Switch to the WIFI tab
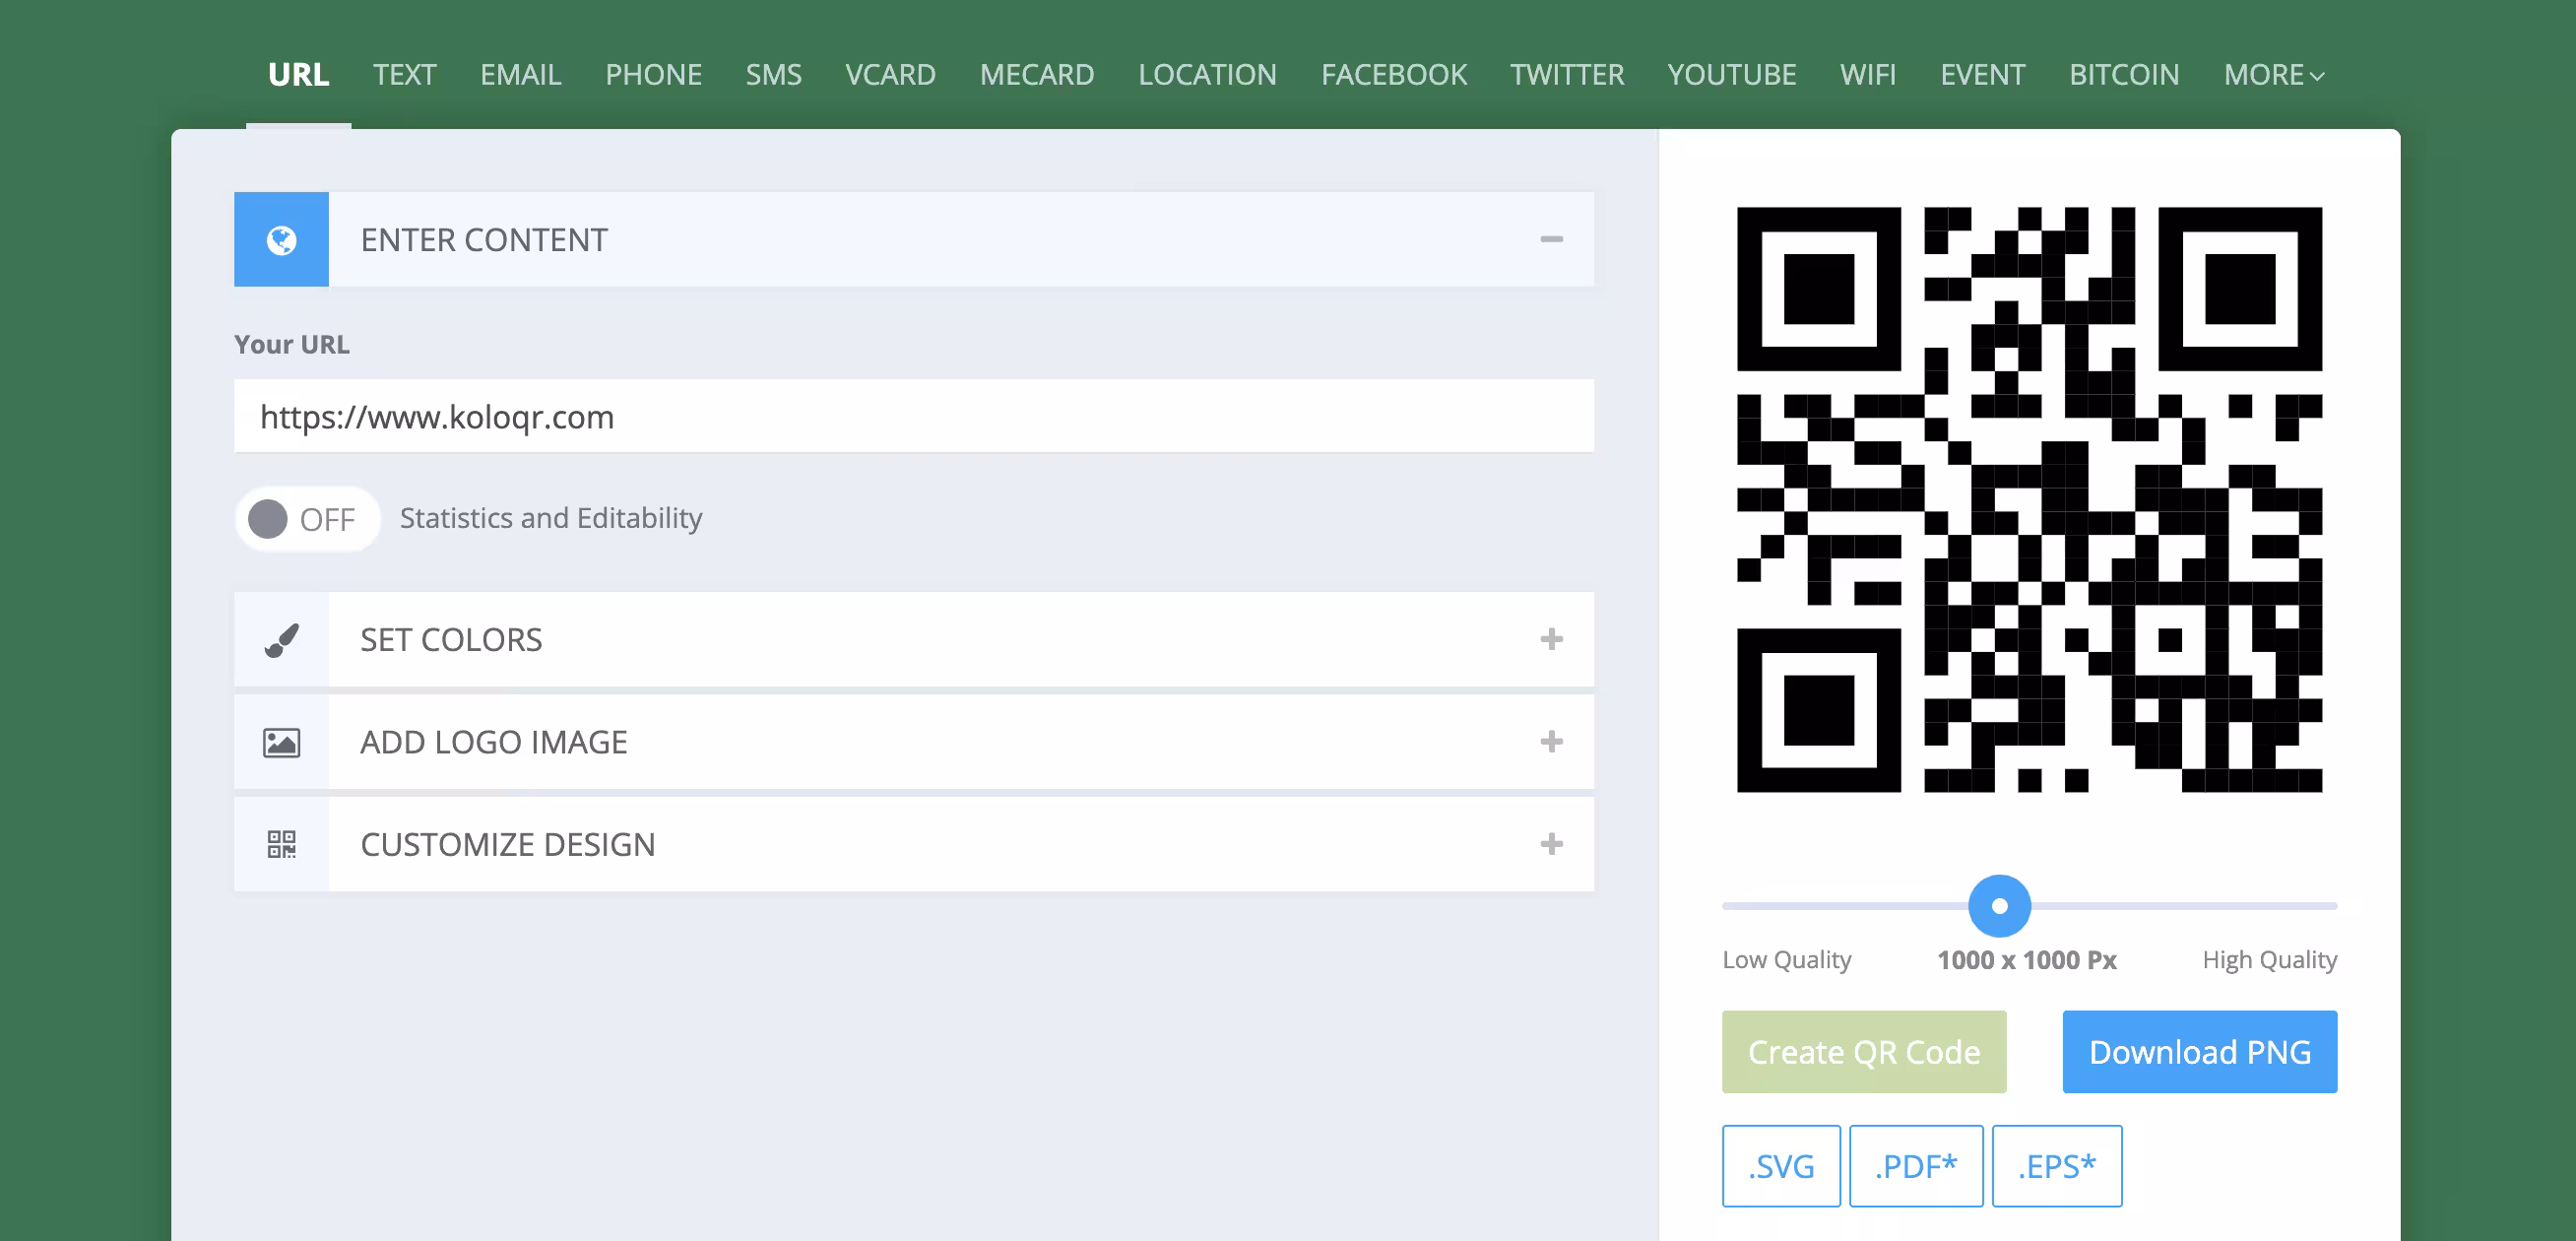 click(1867, 75)
